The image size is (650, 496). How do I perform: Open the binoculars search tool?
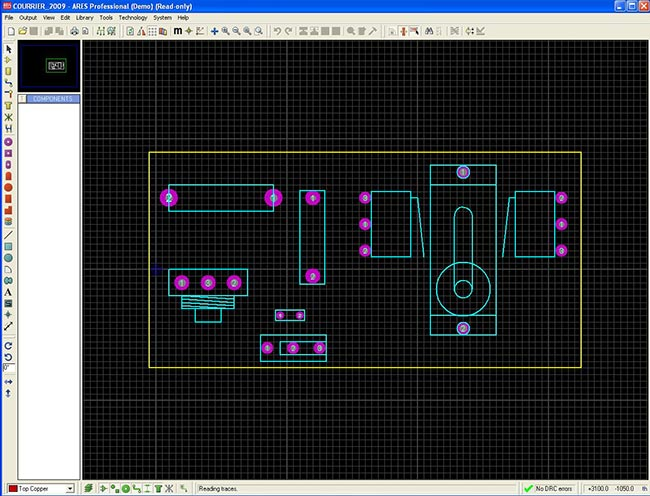429,31
